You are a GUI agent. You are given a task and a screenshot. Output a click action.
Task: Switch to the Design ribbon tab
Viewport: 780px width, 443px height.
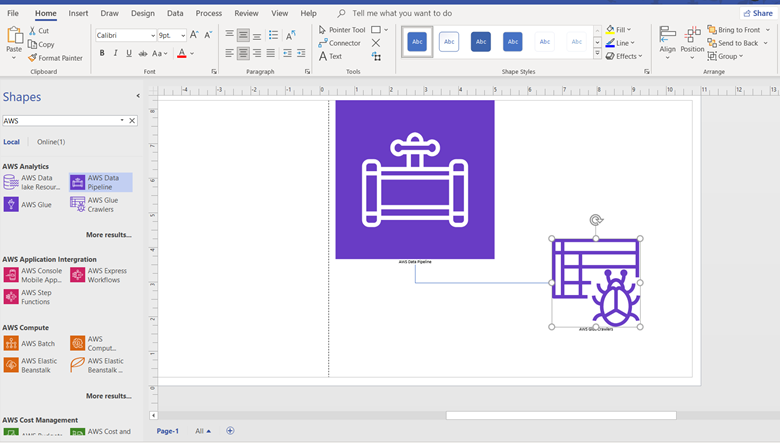coord(143,13)
